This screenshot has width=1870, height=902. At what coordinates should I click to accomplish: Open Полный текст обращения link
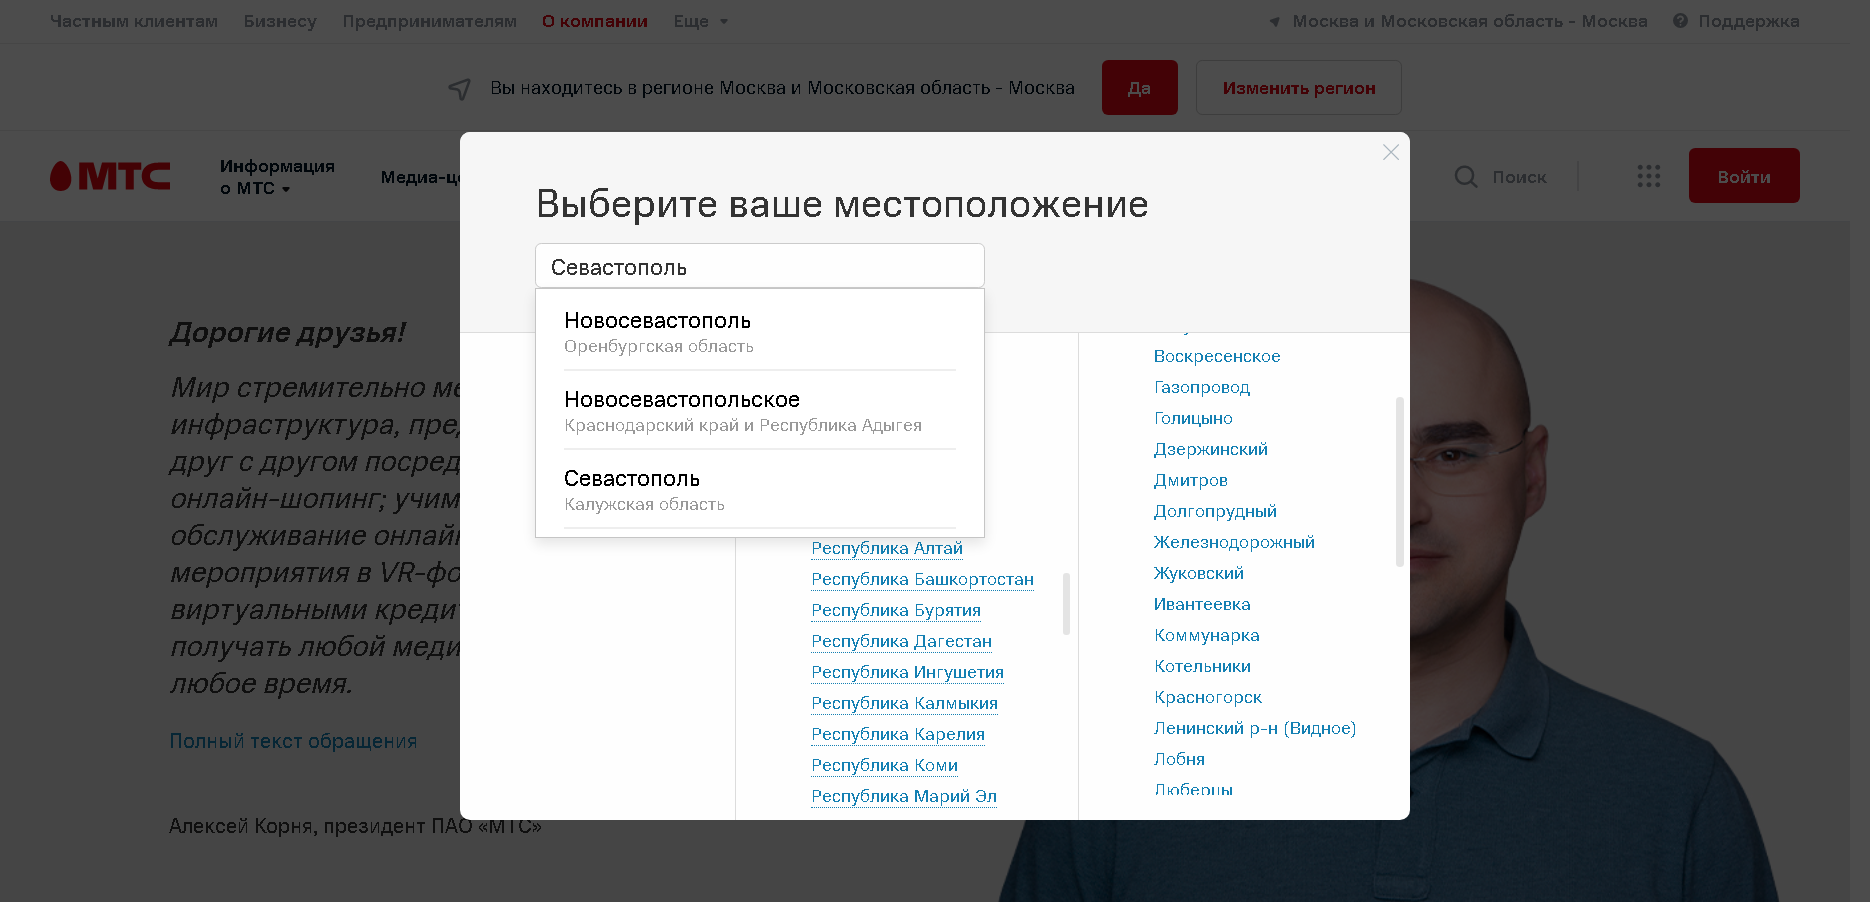(x=293, y=741)
